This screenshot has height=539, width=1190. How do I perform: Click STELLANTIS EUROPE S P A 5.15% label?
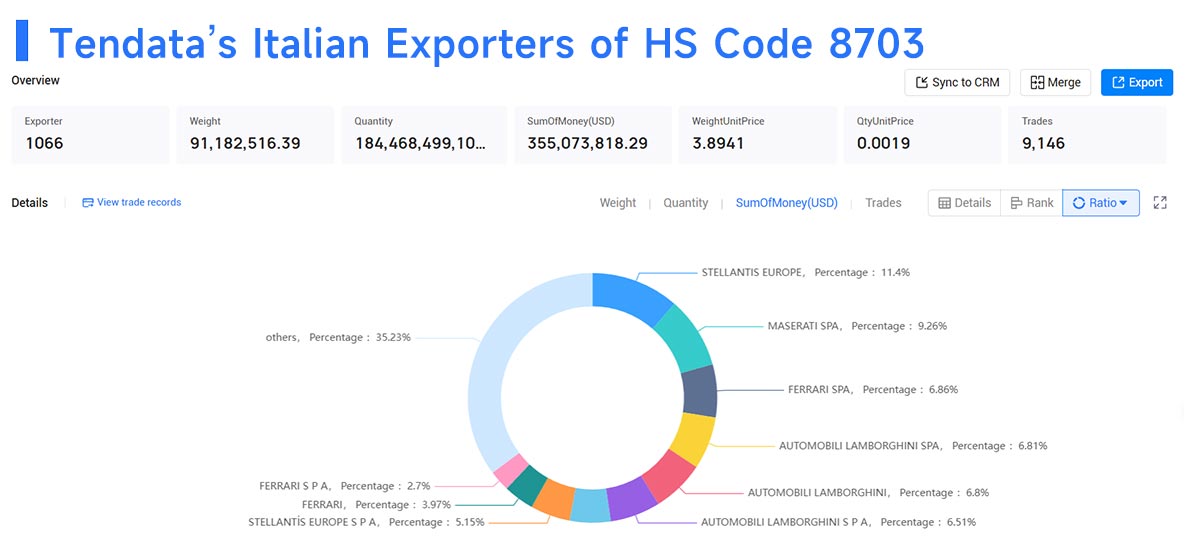367,522
